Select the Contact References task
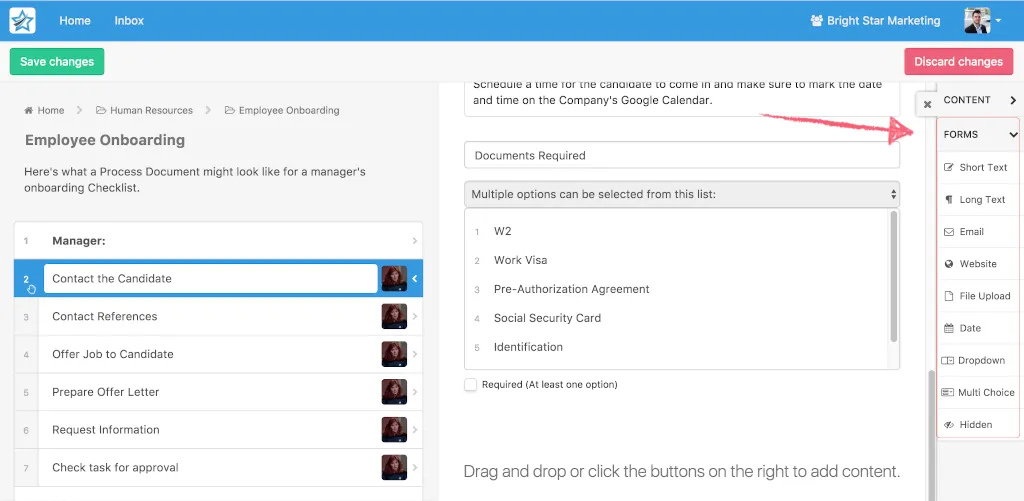Viewport: 1024px width, 501px height. 218,316
